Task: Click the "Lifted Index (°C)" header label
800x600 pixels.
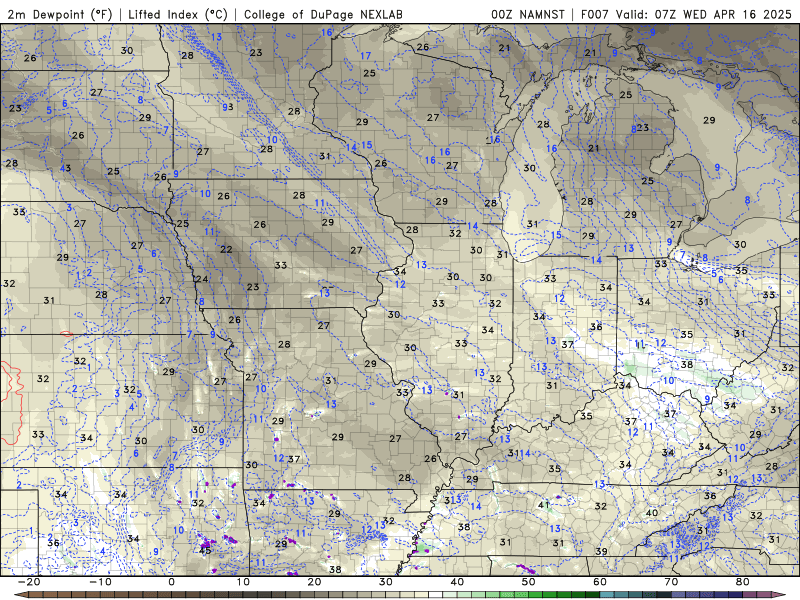Action: 178,14
